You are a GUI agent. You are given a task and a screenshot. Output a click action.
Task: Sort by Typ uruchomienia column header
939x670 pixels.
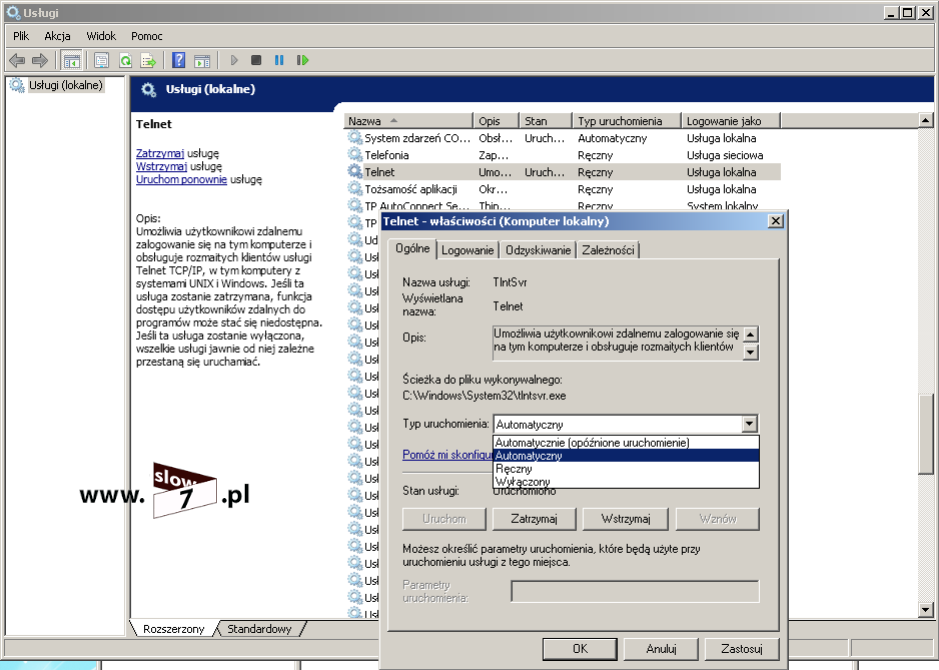[626, 121]
